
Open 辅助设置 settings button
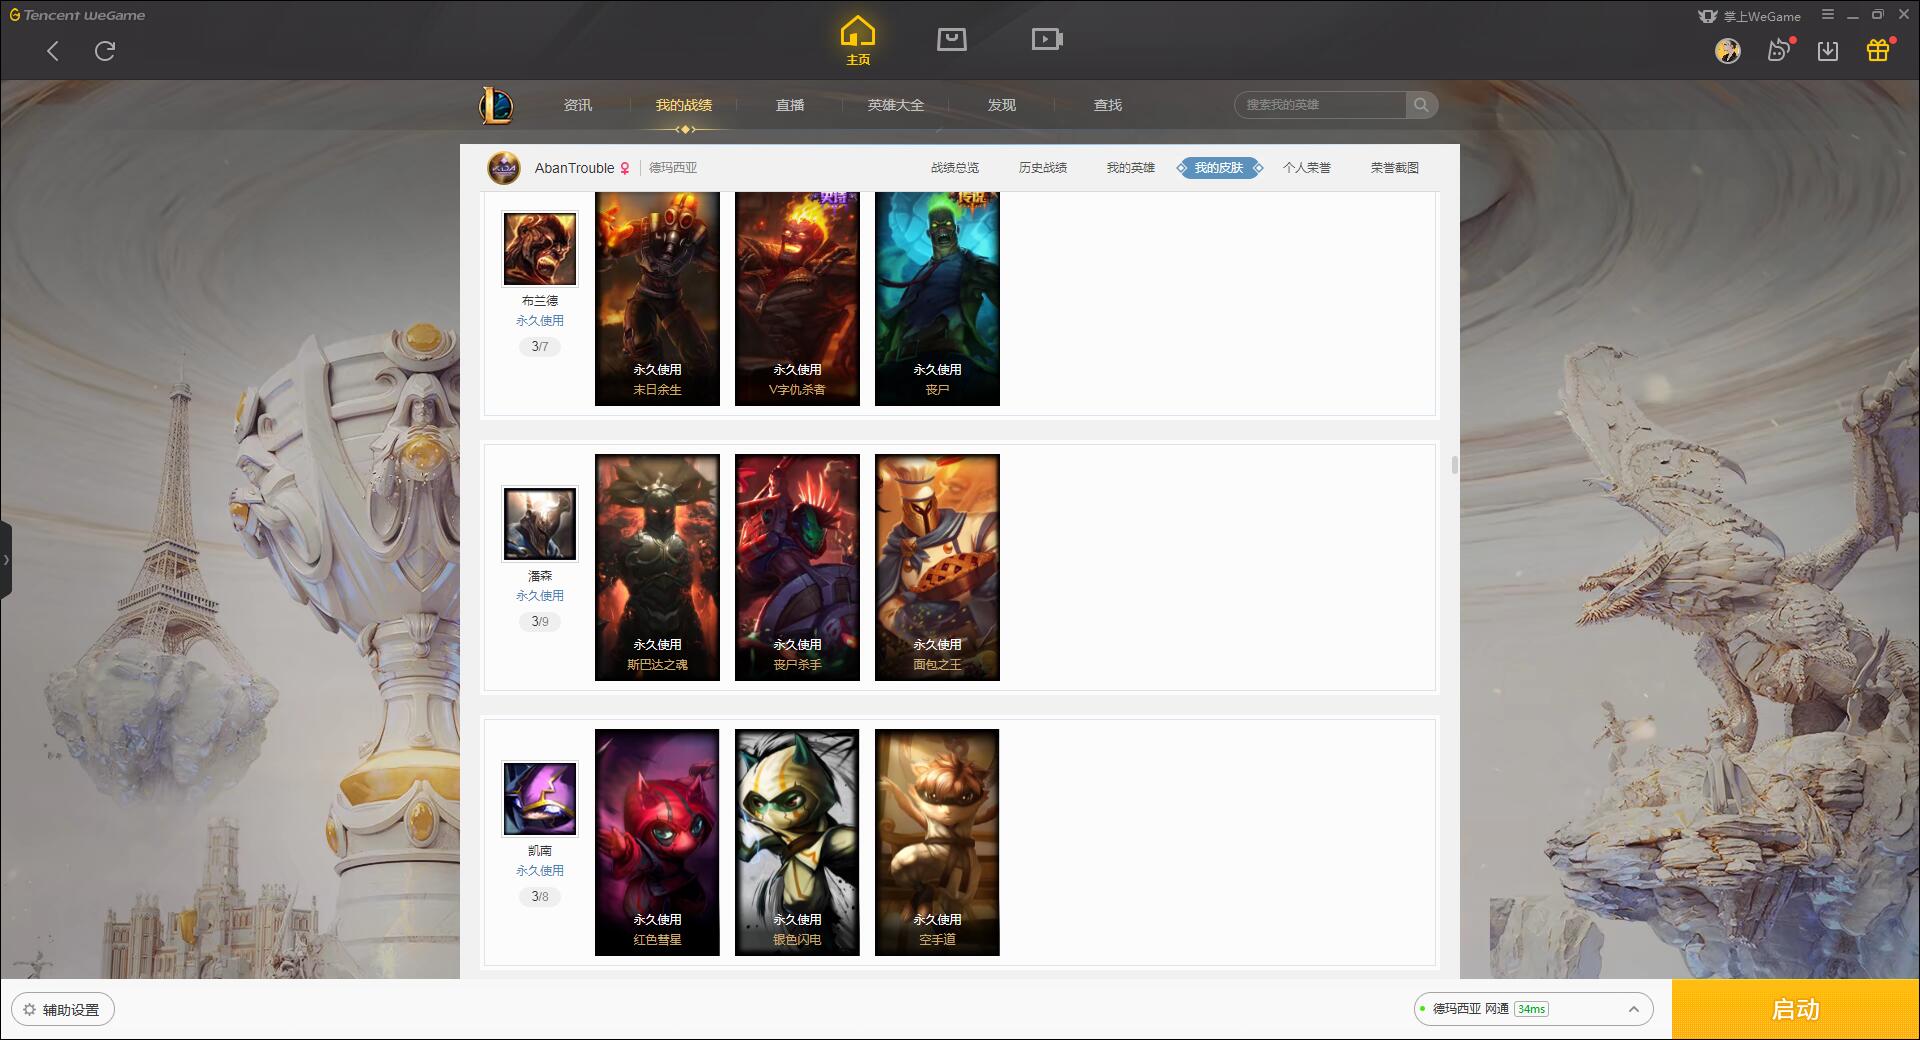click(63, 1010)
